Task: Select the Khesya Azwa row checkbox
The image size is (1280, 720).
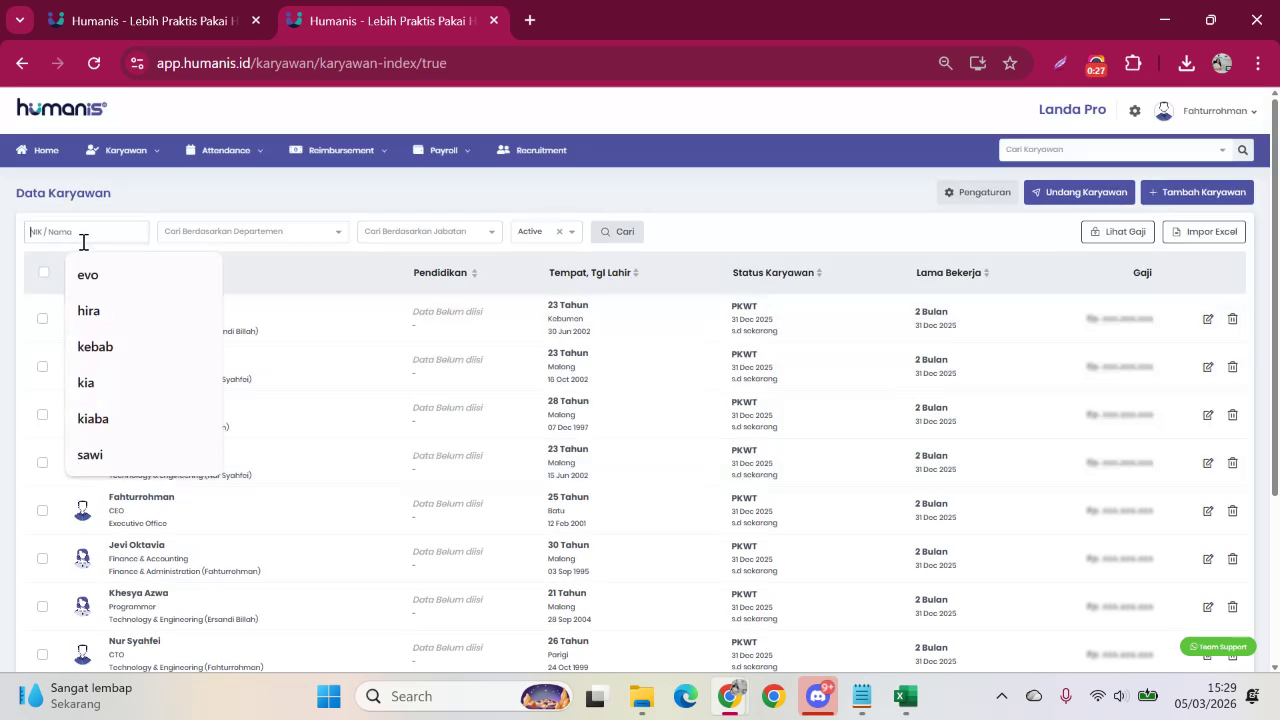Action: tap(42, 607)
